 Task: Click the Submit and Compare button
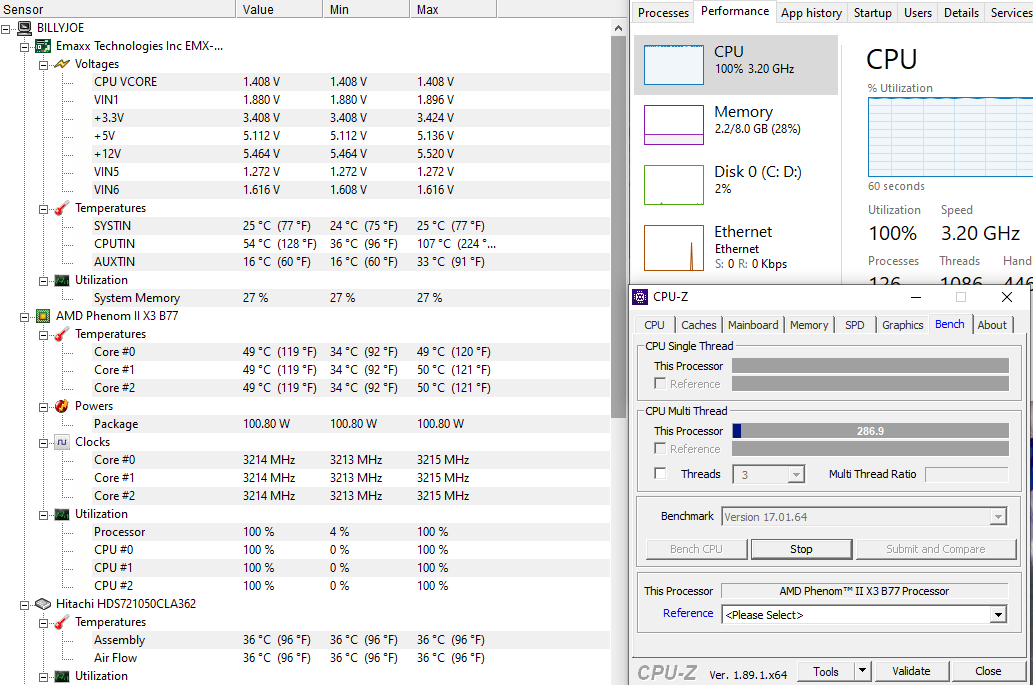point(935,549)
